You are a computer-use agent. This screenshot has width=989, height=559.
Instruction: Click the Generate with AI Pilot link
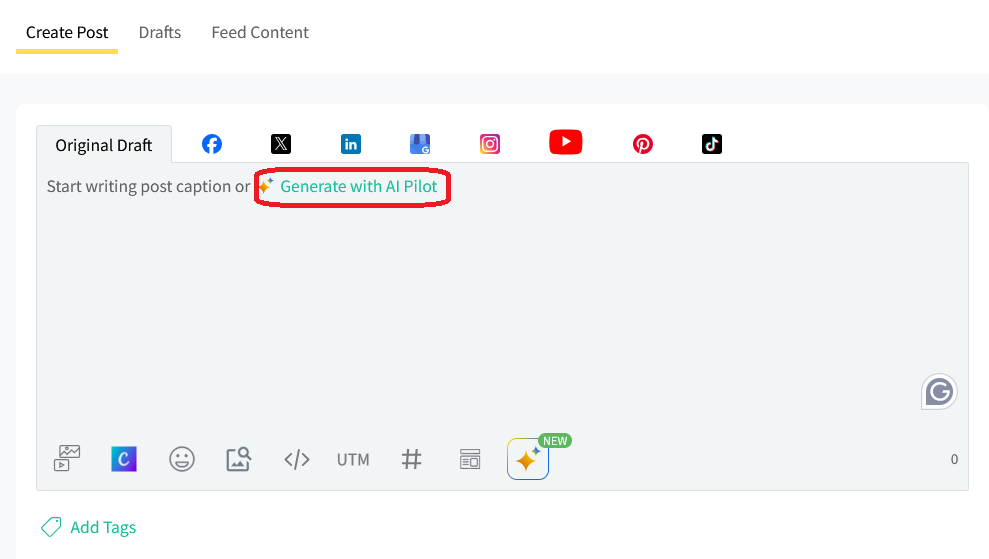358,187
